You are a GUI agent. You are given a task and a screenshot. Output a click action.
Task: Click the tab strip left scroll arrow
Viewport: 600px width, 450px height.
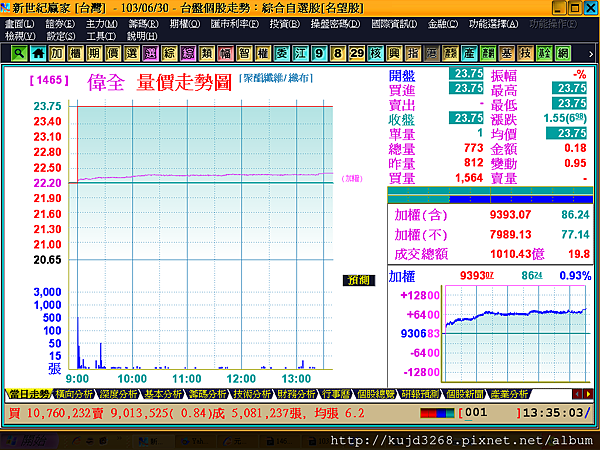(x=577, y=394)
